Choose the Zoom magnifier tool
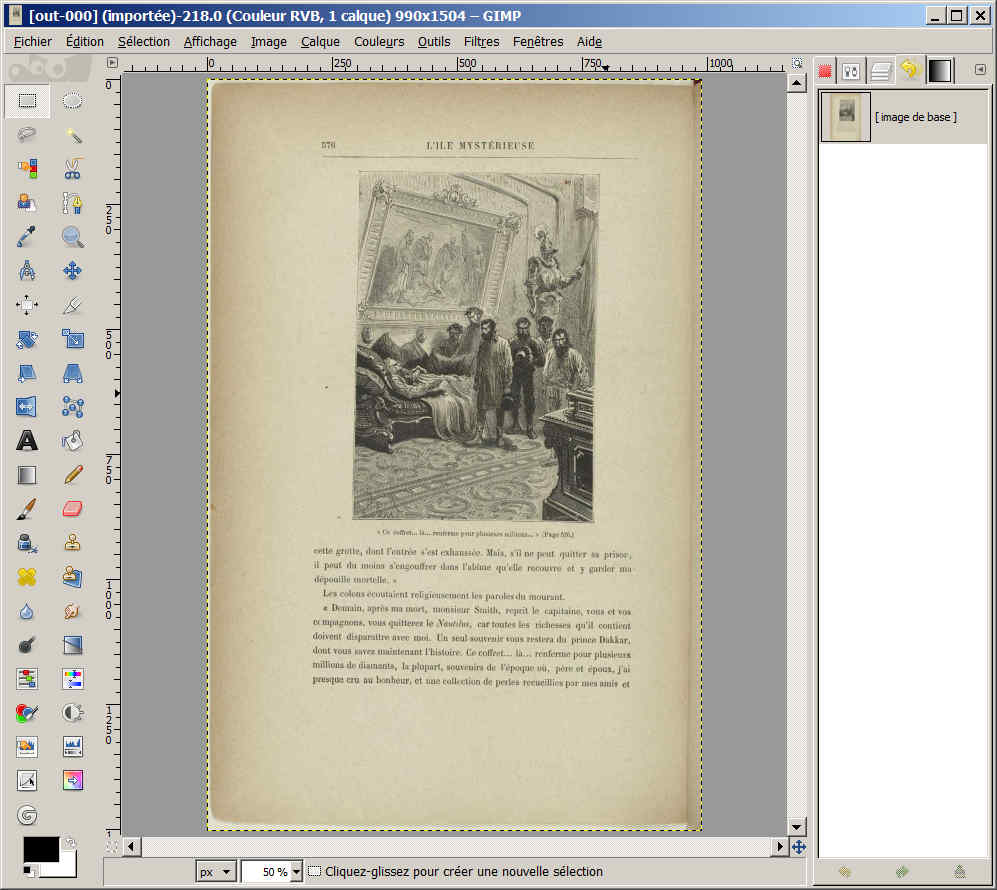This screenshot has width=997, height=890. point(72,237)
